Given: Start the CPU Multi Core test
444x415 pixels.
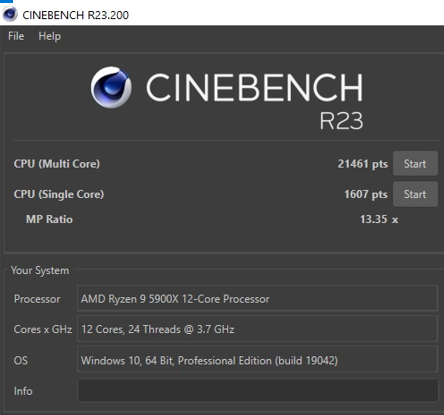Looking at the screenshot, I should point(415,163).
